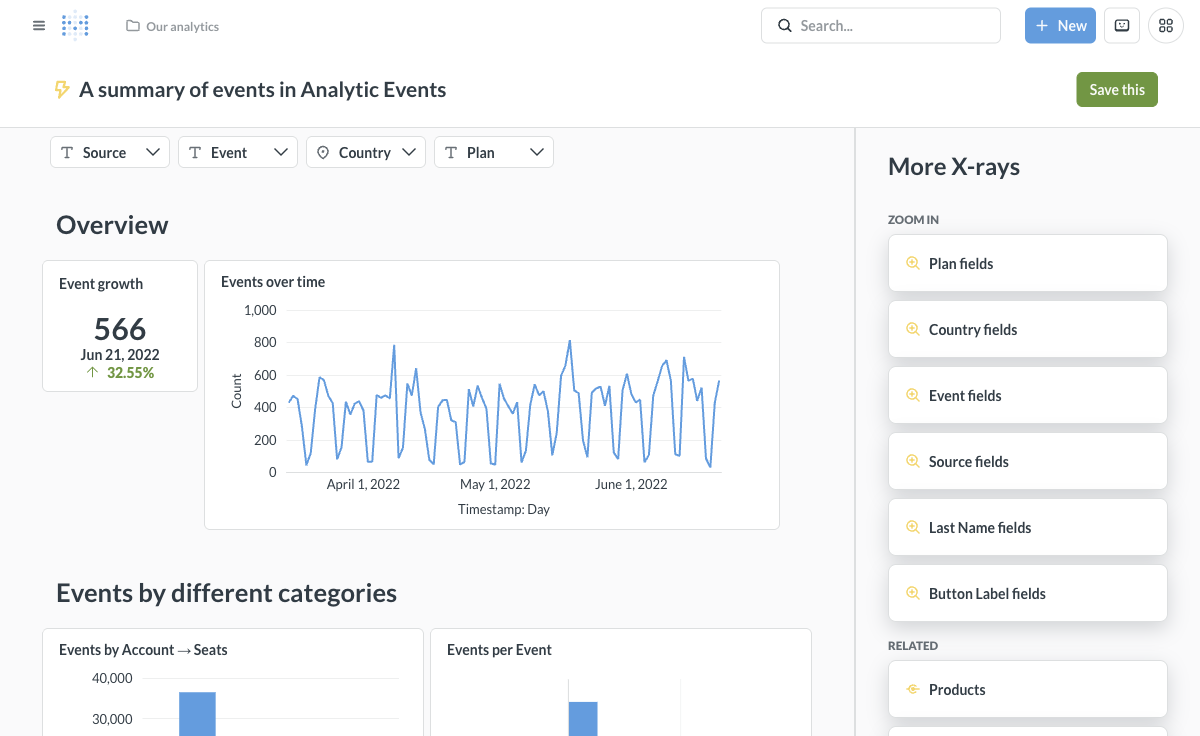The height and width of the screenshot is (736, 1200).
Task: Click the zoom icon beside Plan fields
Action: 912,263
